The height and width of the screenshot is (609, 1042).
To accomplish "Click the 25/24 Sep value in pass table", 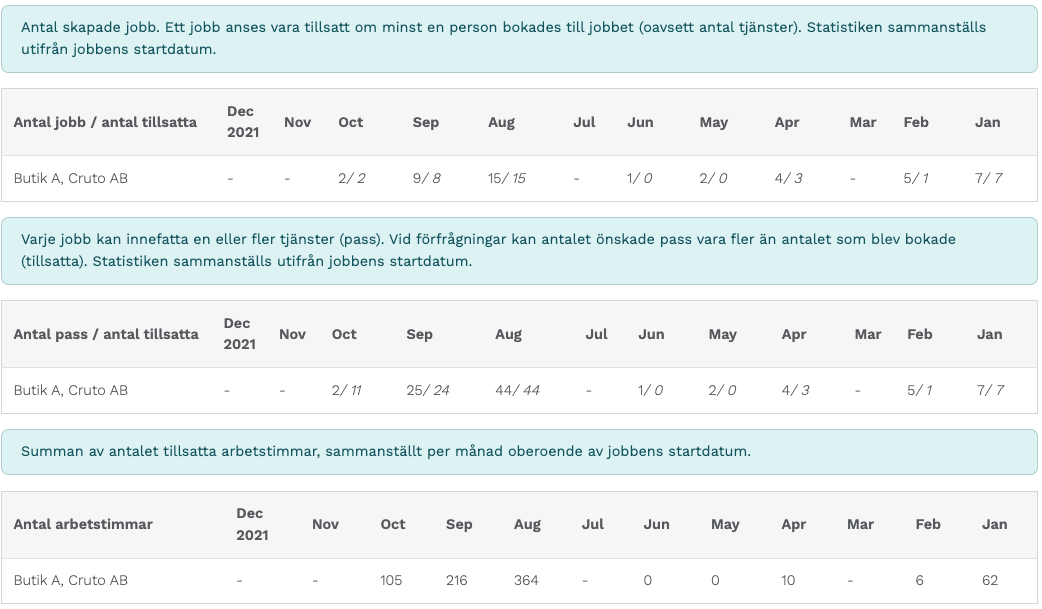I will (x=427, y=390).
